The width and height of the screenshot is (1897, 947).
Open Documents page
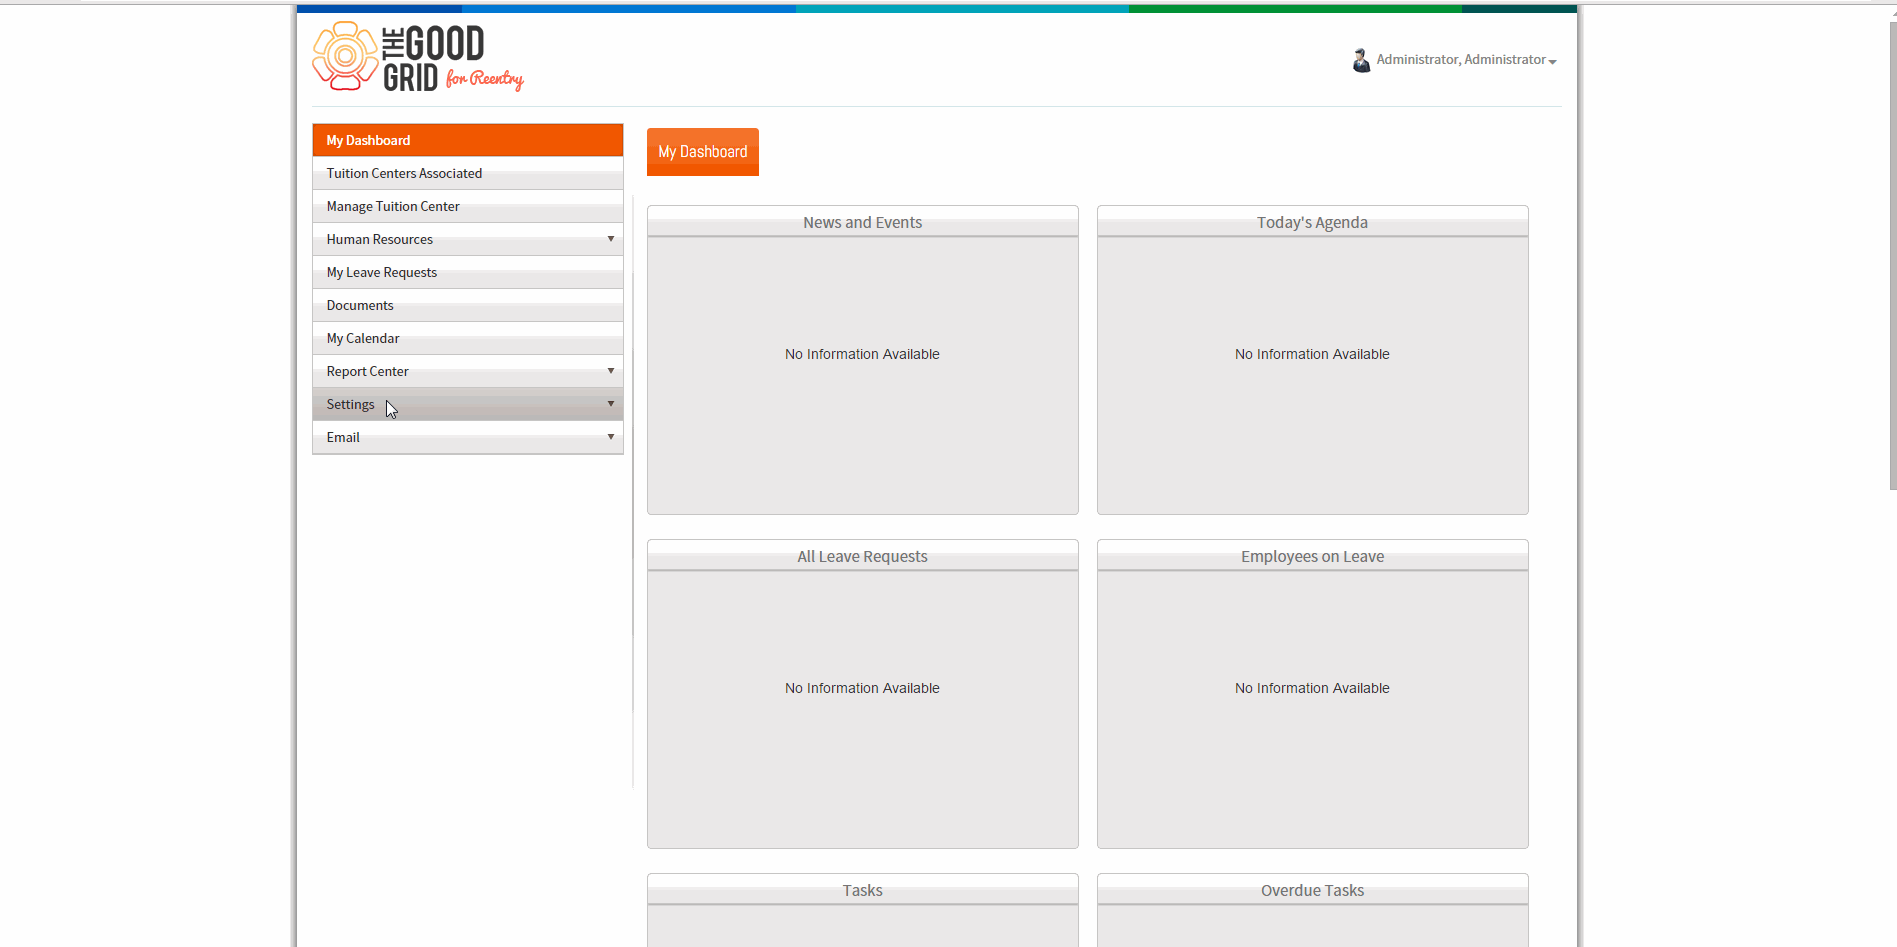468,305
